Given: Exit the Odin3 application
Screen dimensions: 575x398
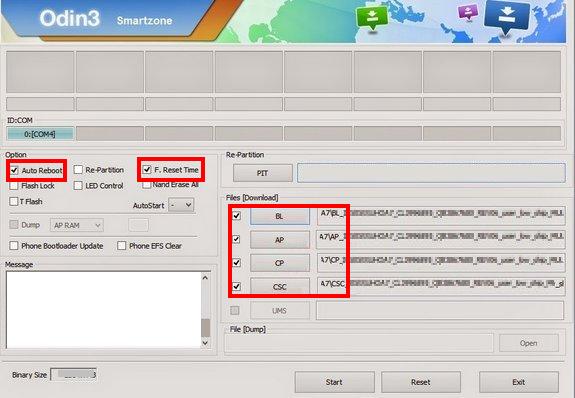Looking at the screenshot, I should point(519,382).
